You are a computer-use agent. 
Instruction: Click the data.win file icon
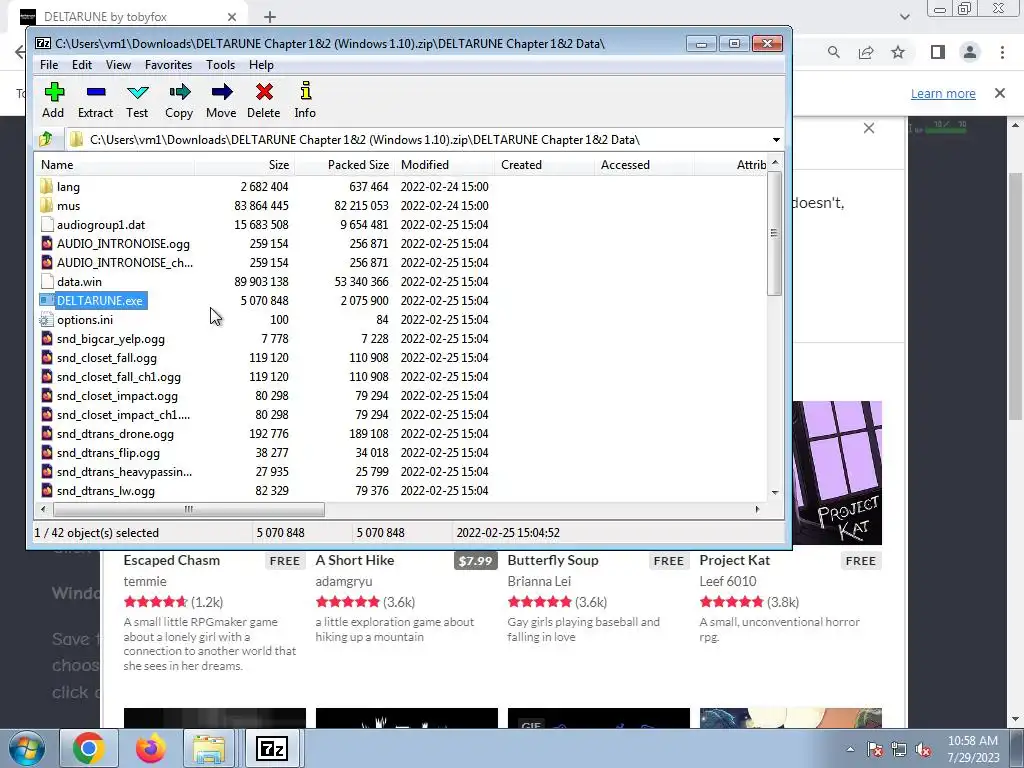(46, 281)
